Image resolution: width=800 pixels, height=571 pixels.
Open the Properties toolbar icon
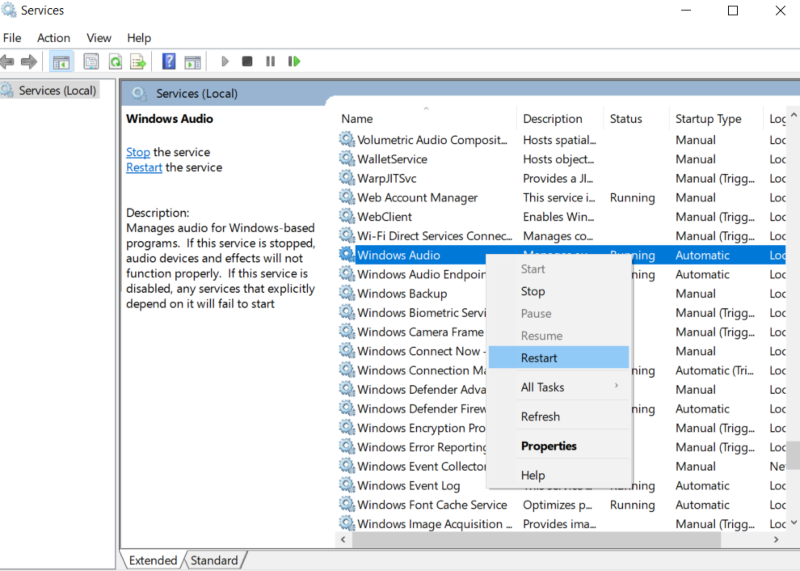pyautogui.click(x=91, y=62)
